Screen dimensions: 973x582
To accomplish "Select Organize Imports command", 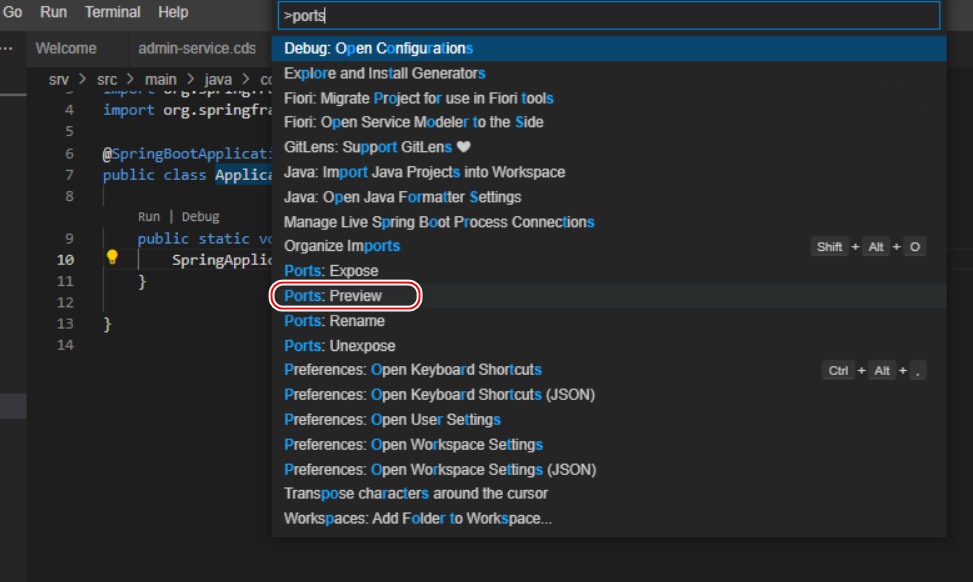I will (609, 246).
